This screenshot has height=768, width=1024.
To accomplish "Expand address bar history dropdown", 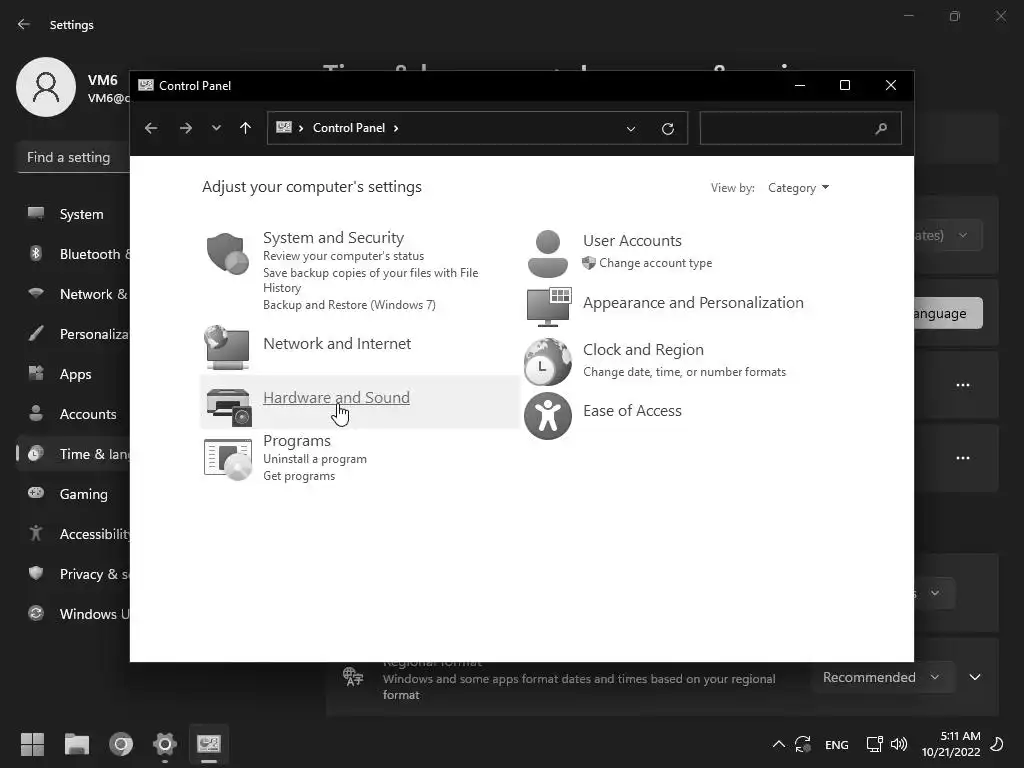I will click(631, 129).
